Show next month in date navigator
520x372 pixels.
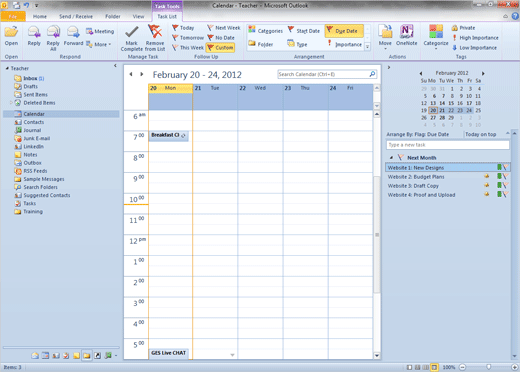[x=483, y=73]
